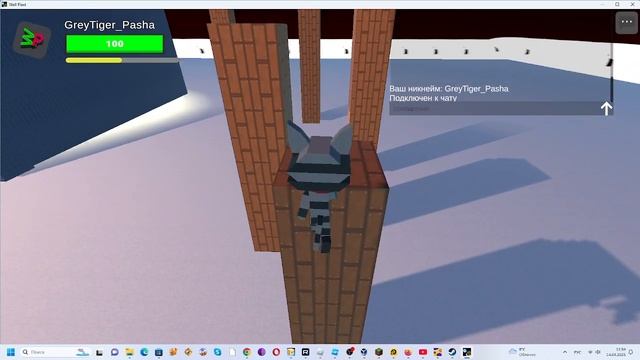Launch Microsoft Edge from the taskbar
Screen dimensions: 640x360
point(144,352)
